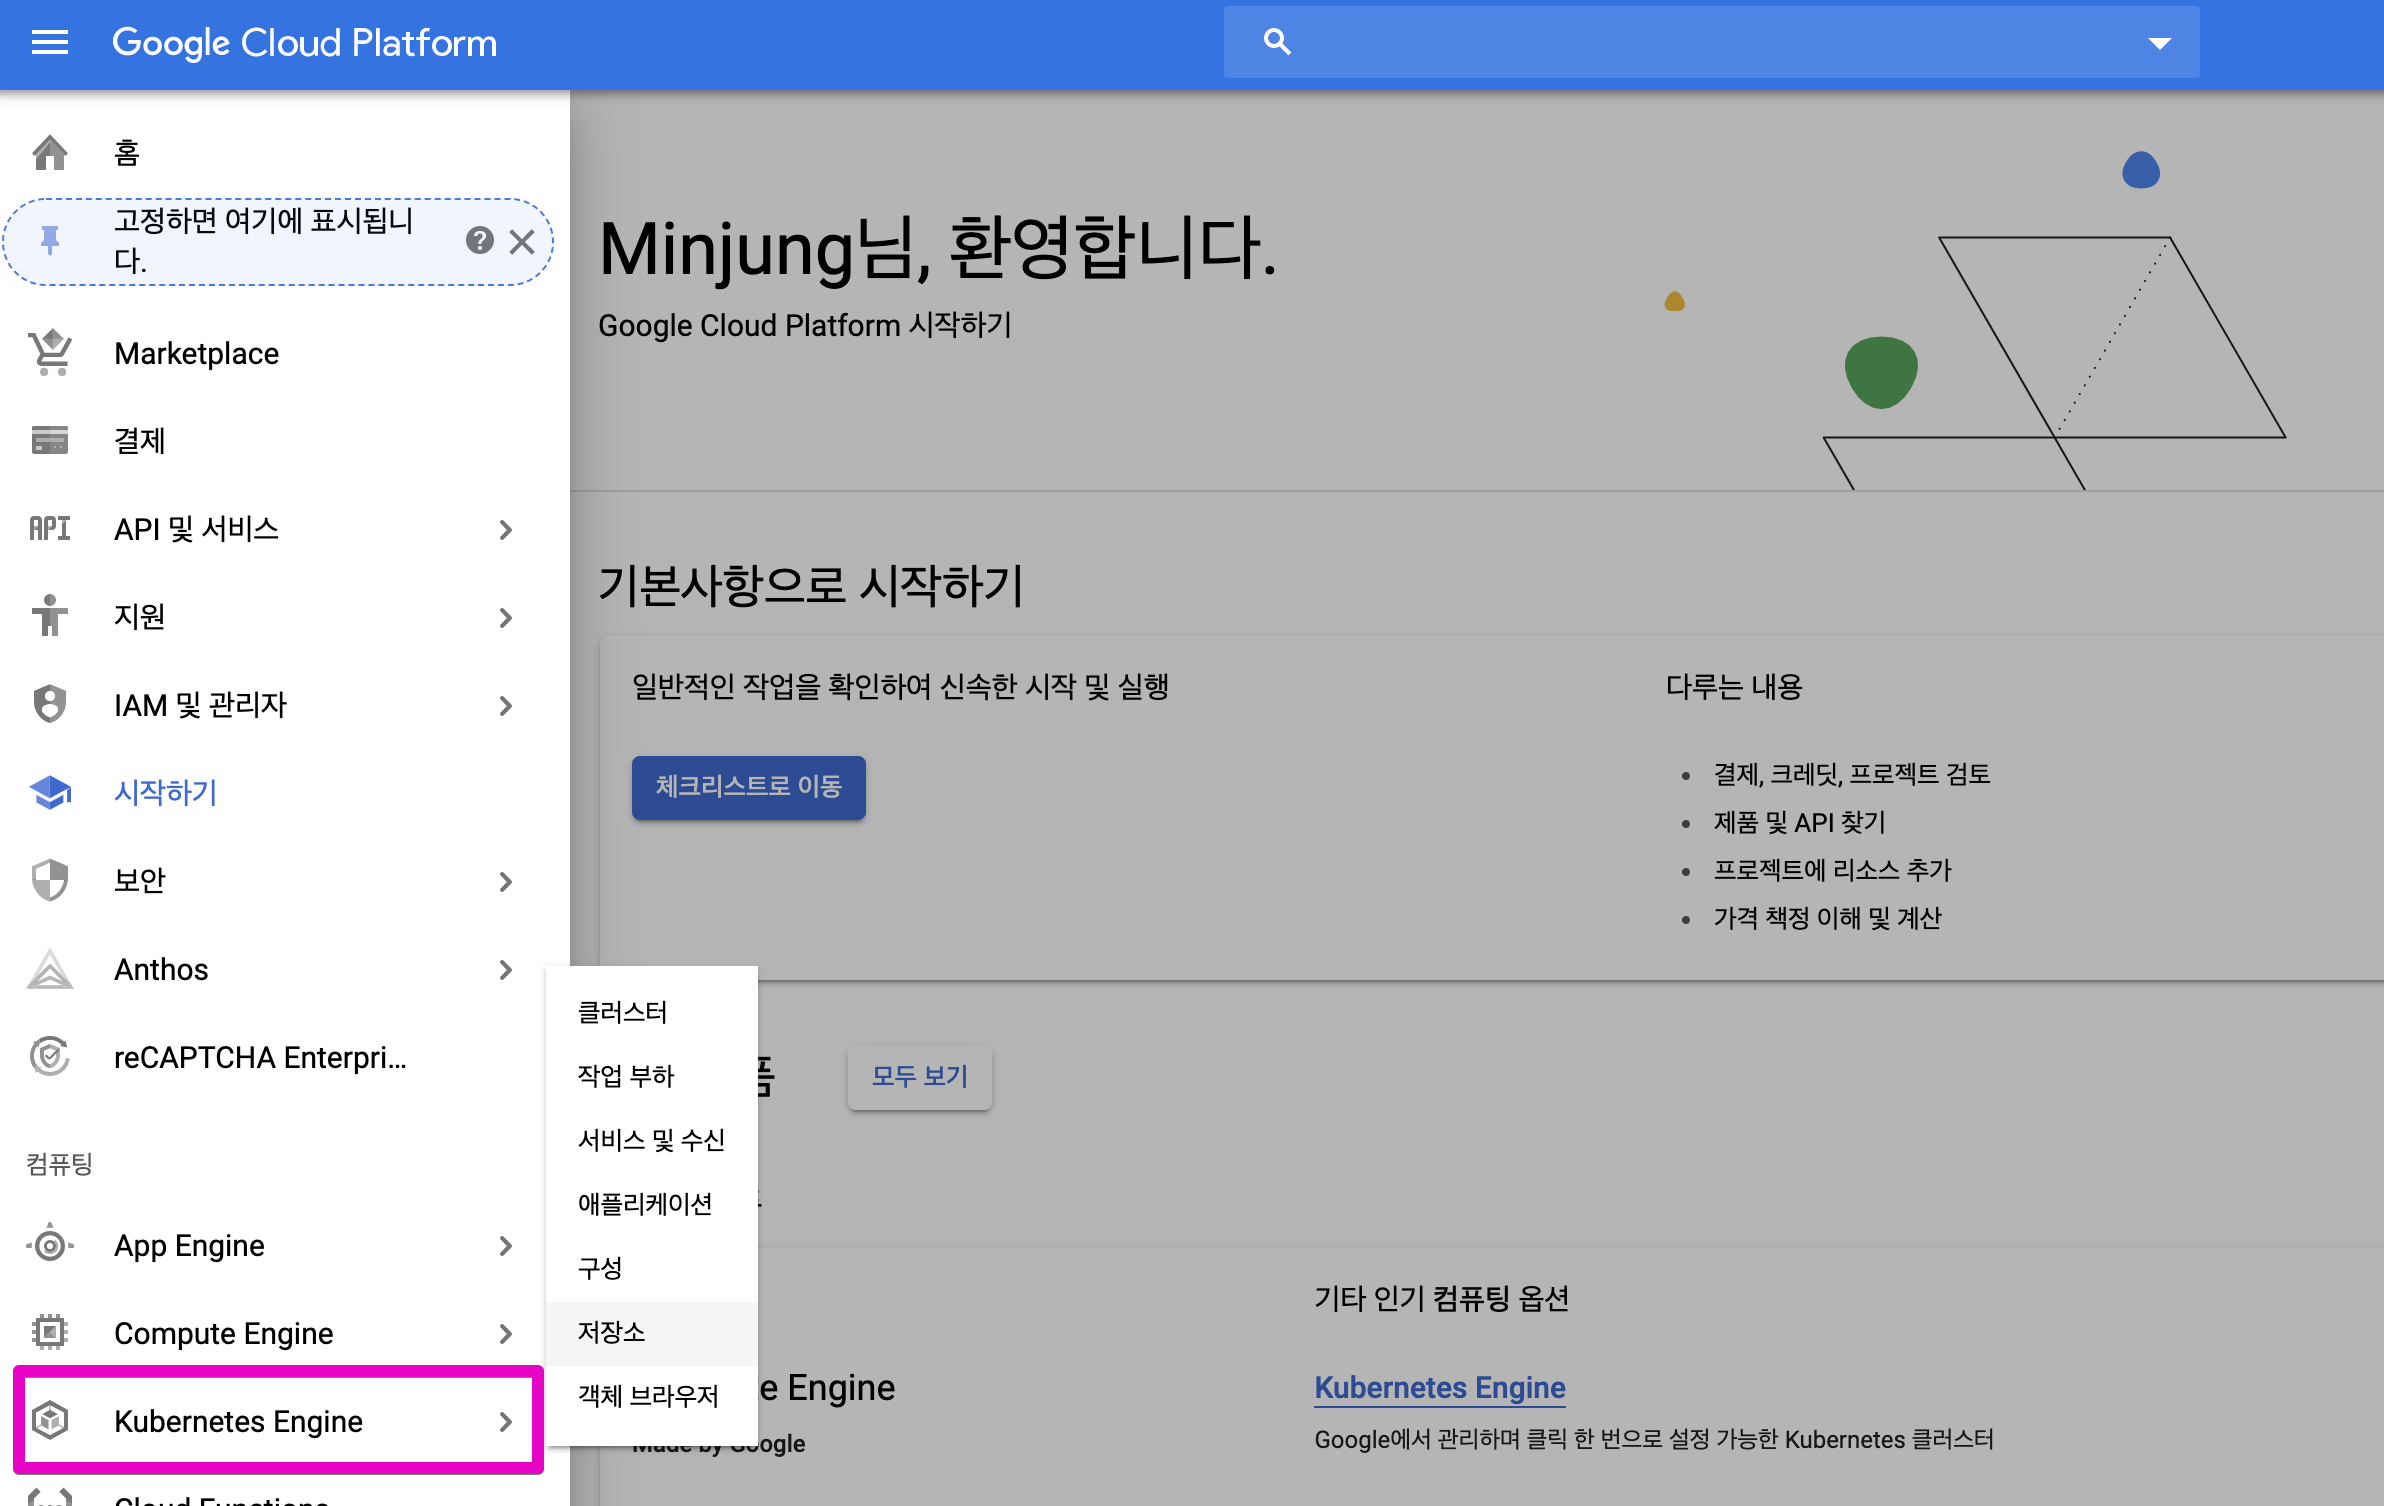Open reCAPTCHA Enterprise in the sidebar
The width and height of the screenshot is (2384, 1506).
pos(285,1057)
